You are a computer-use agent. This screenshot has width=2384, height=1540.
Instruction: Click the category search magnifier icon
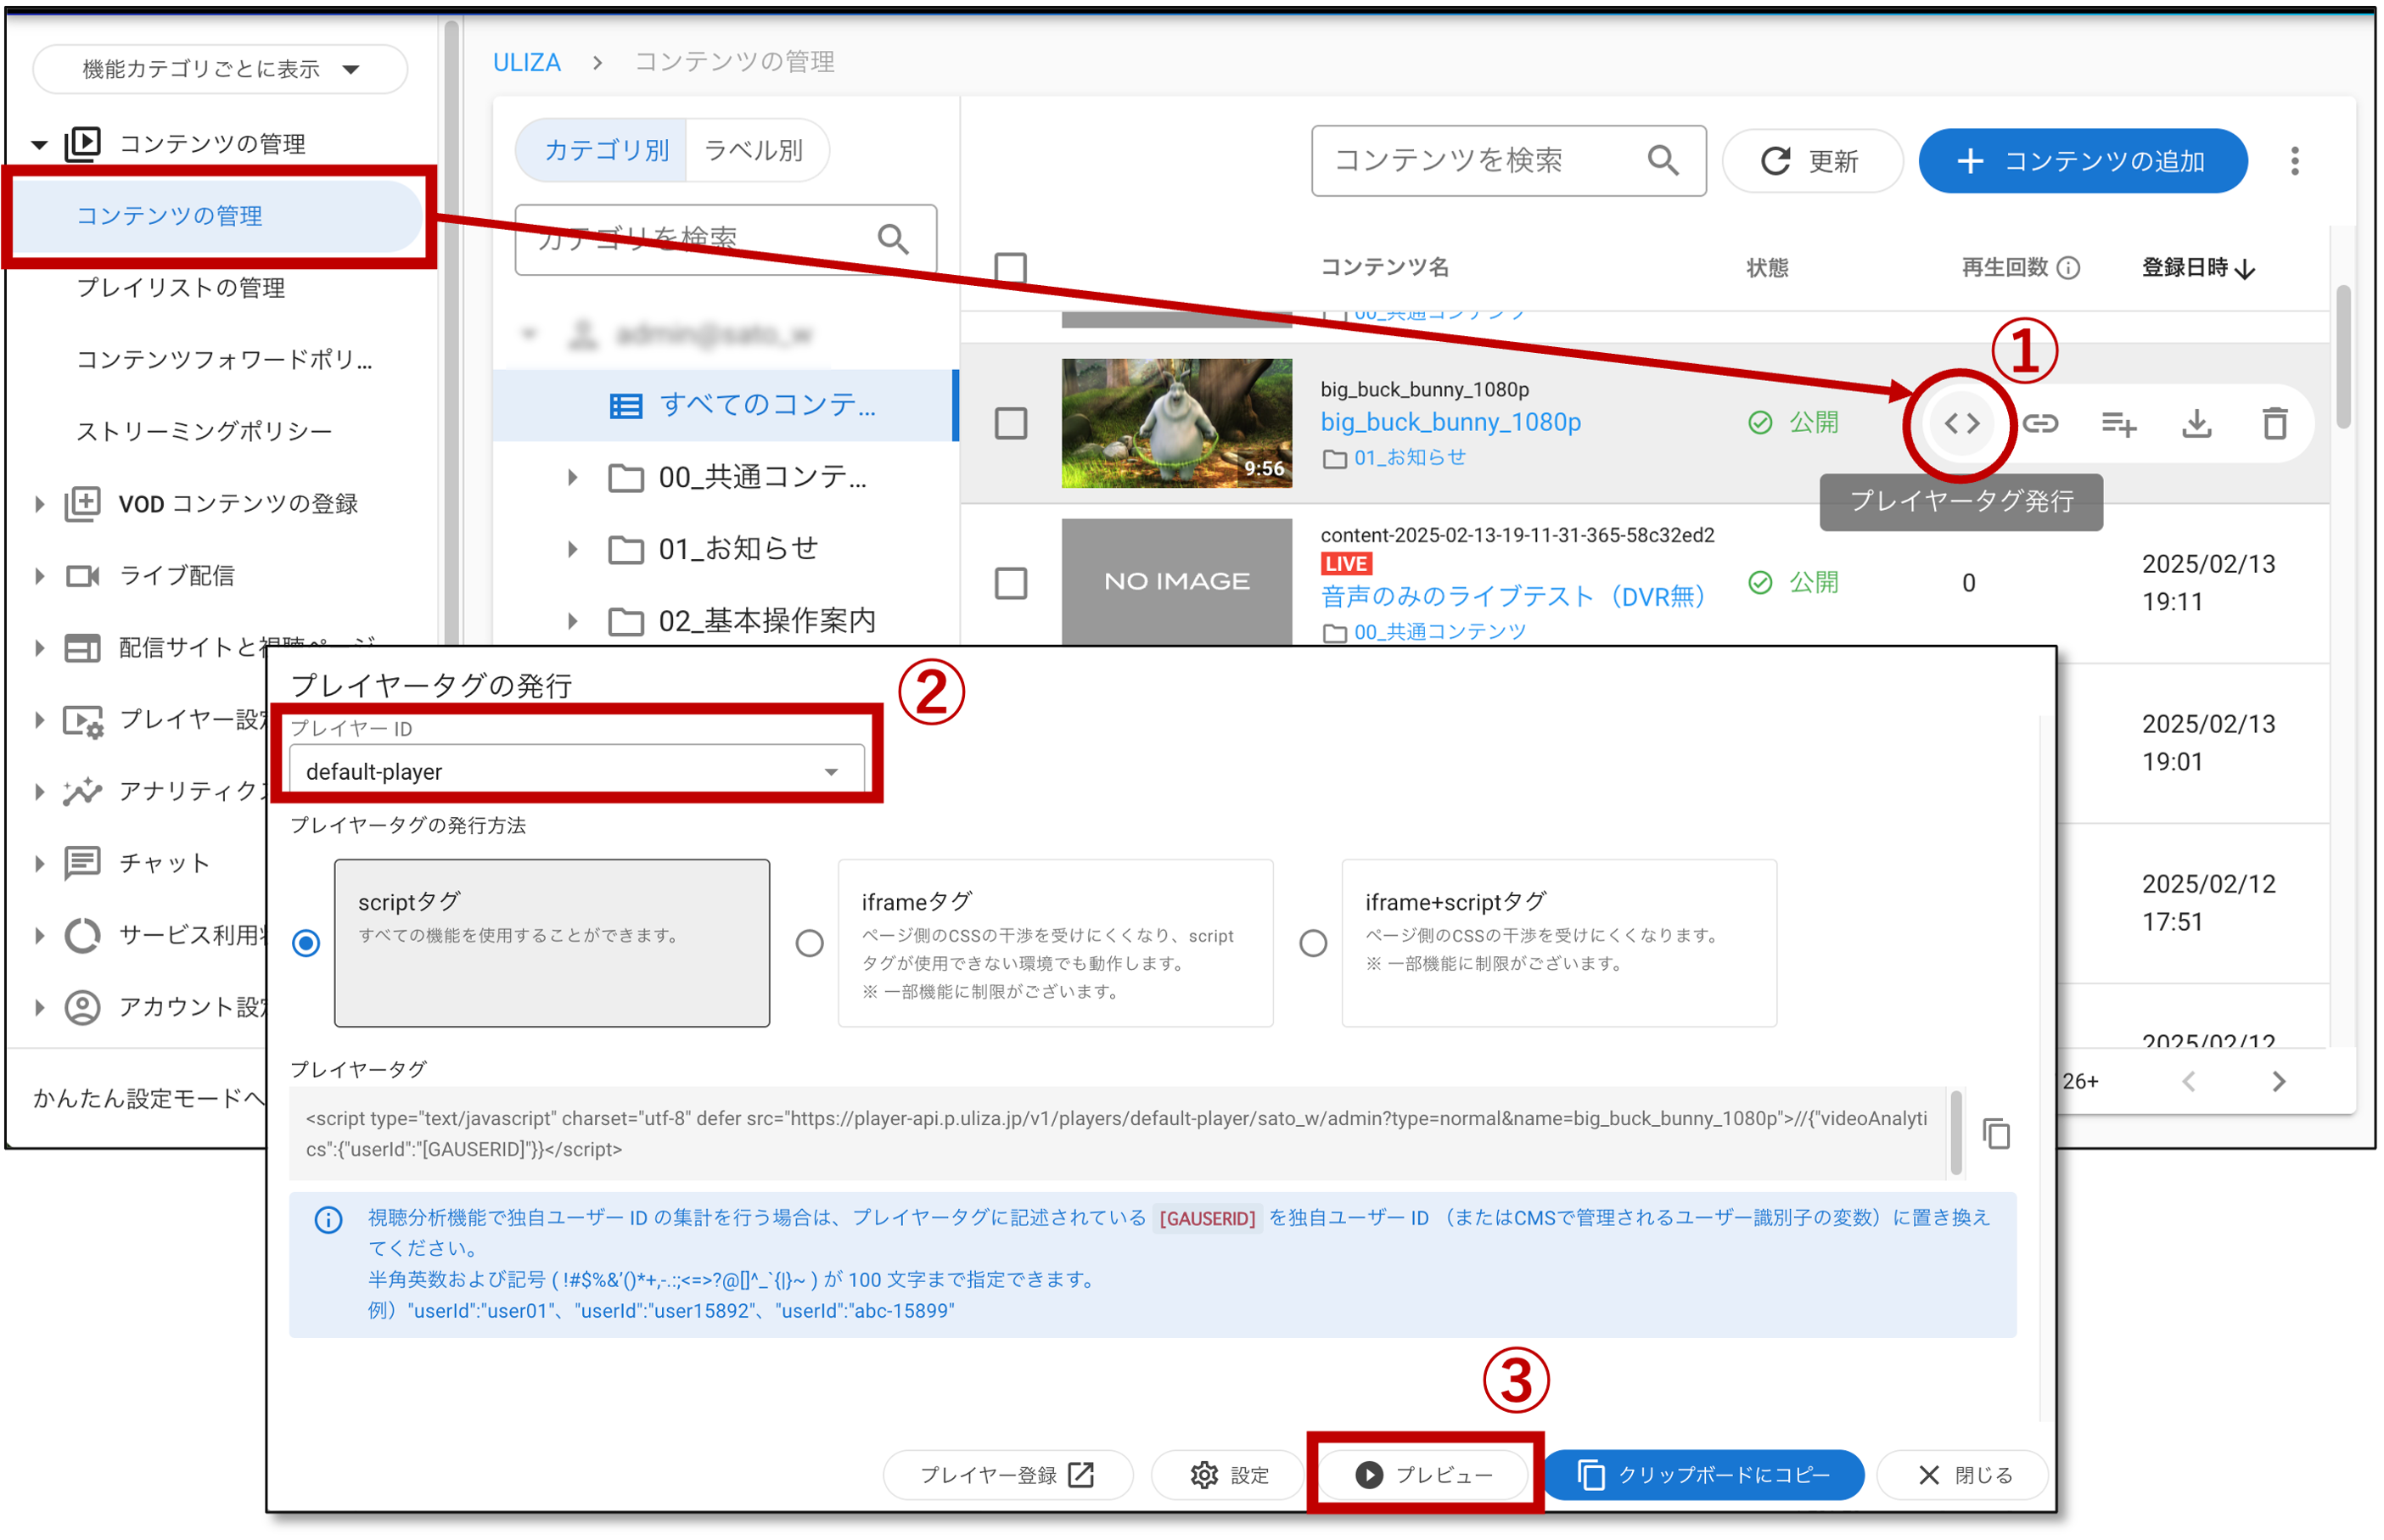click(x=892, y=239)
